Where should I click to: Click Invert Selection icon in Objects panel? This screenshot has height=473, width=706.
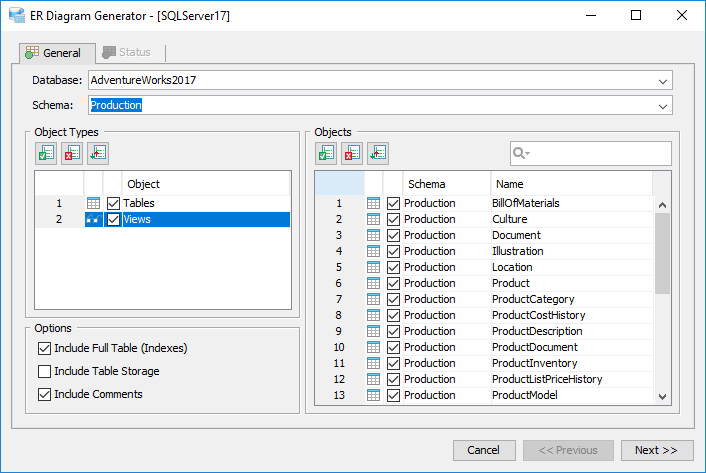(x=377, y=153)
